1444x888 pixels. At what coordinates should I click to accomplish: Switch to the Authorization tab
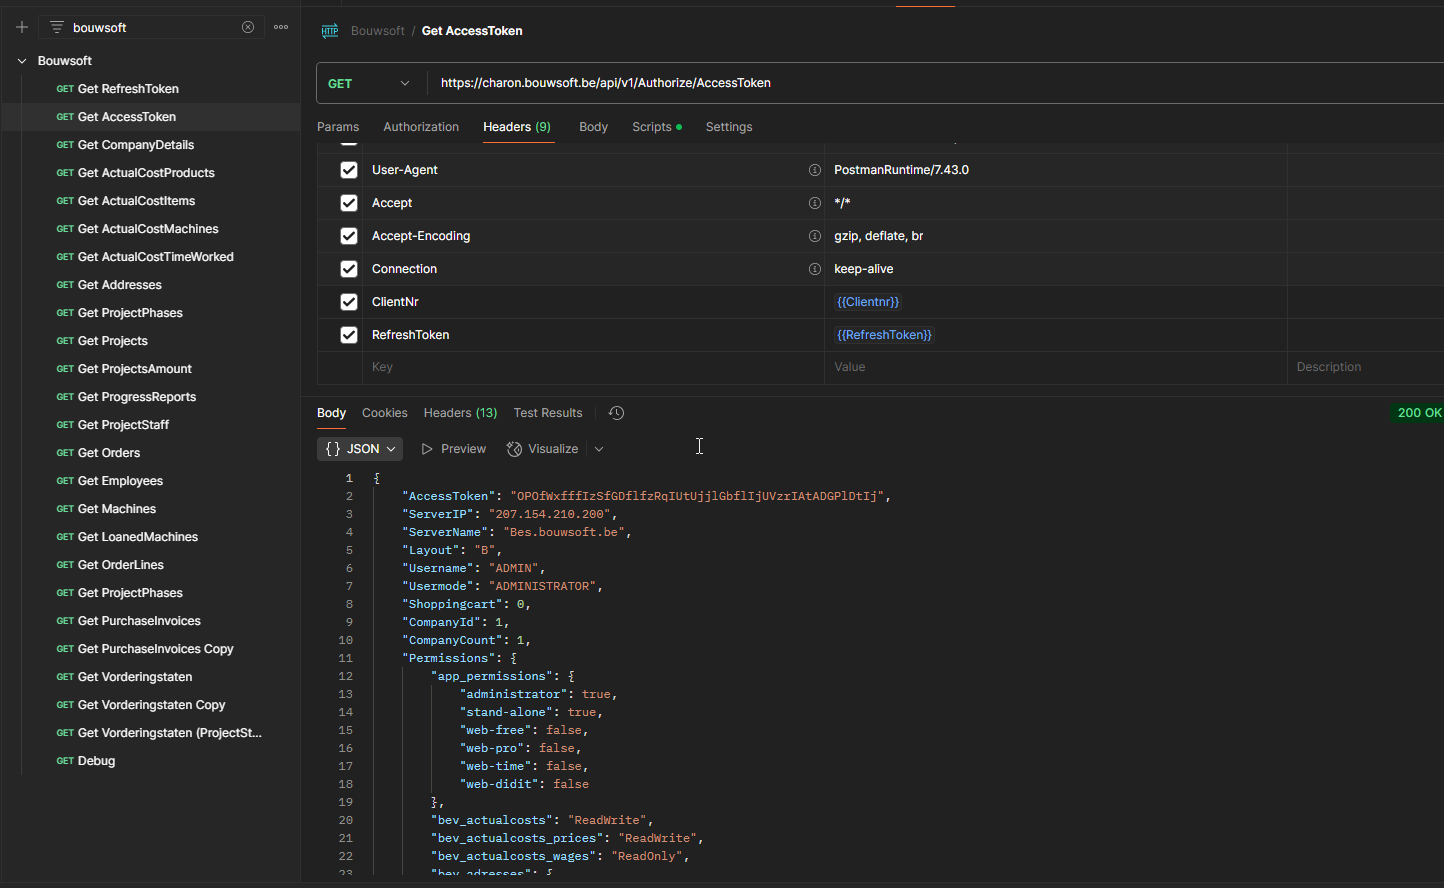(421, 127)
